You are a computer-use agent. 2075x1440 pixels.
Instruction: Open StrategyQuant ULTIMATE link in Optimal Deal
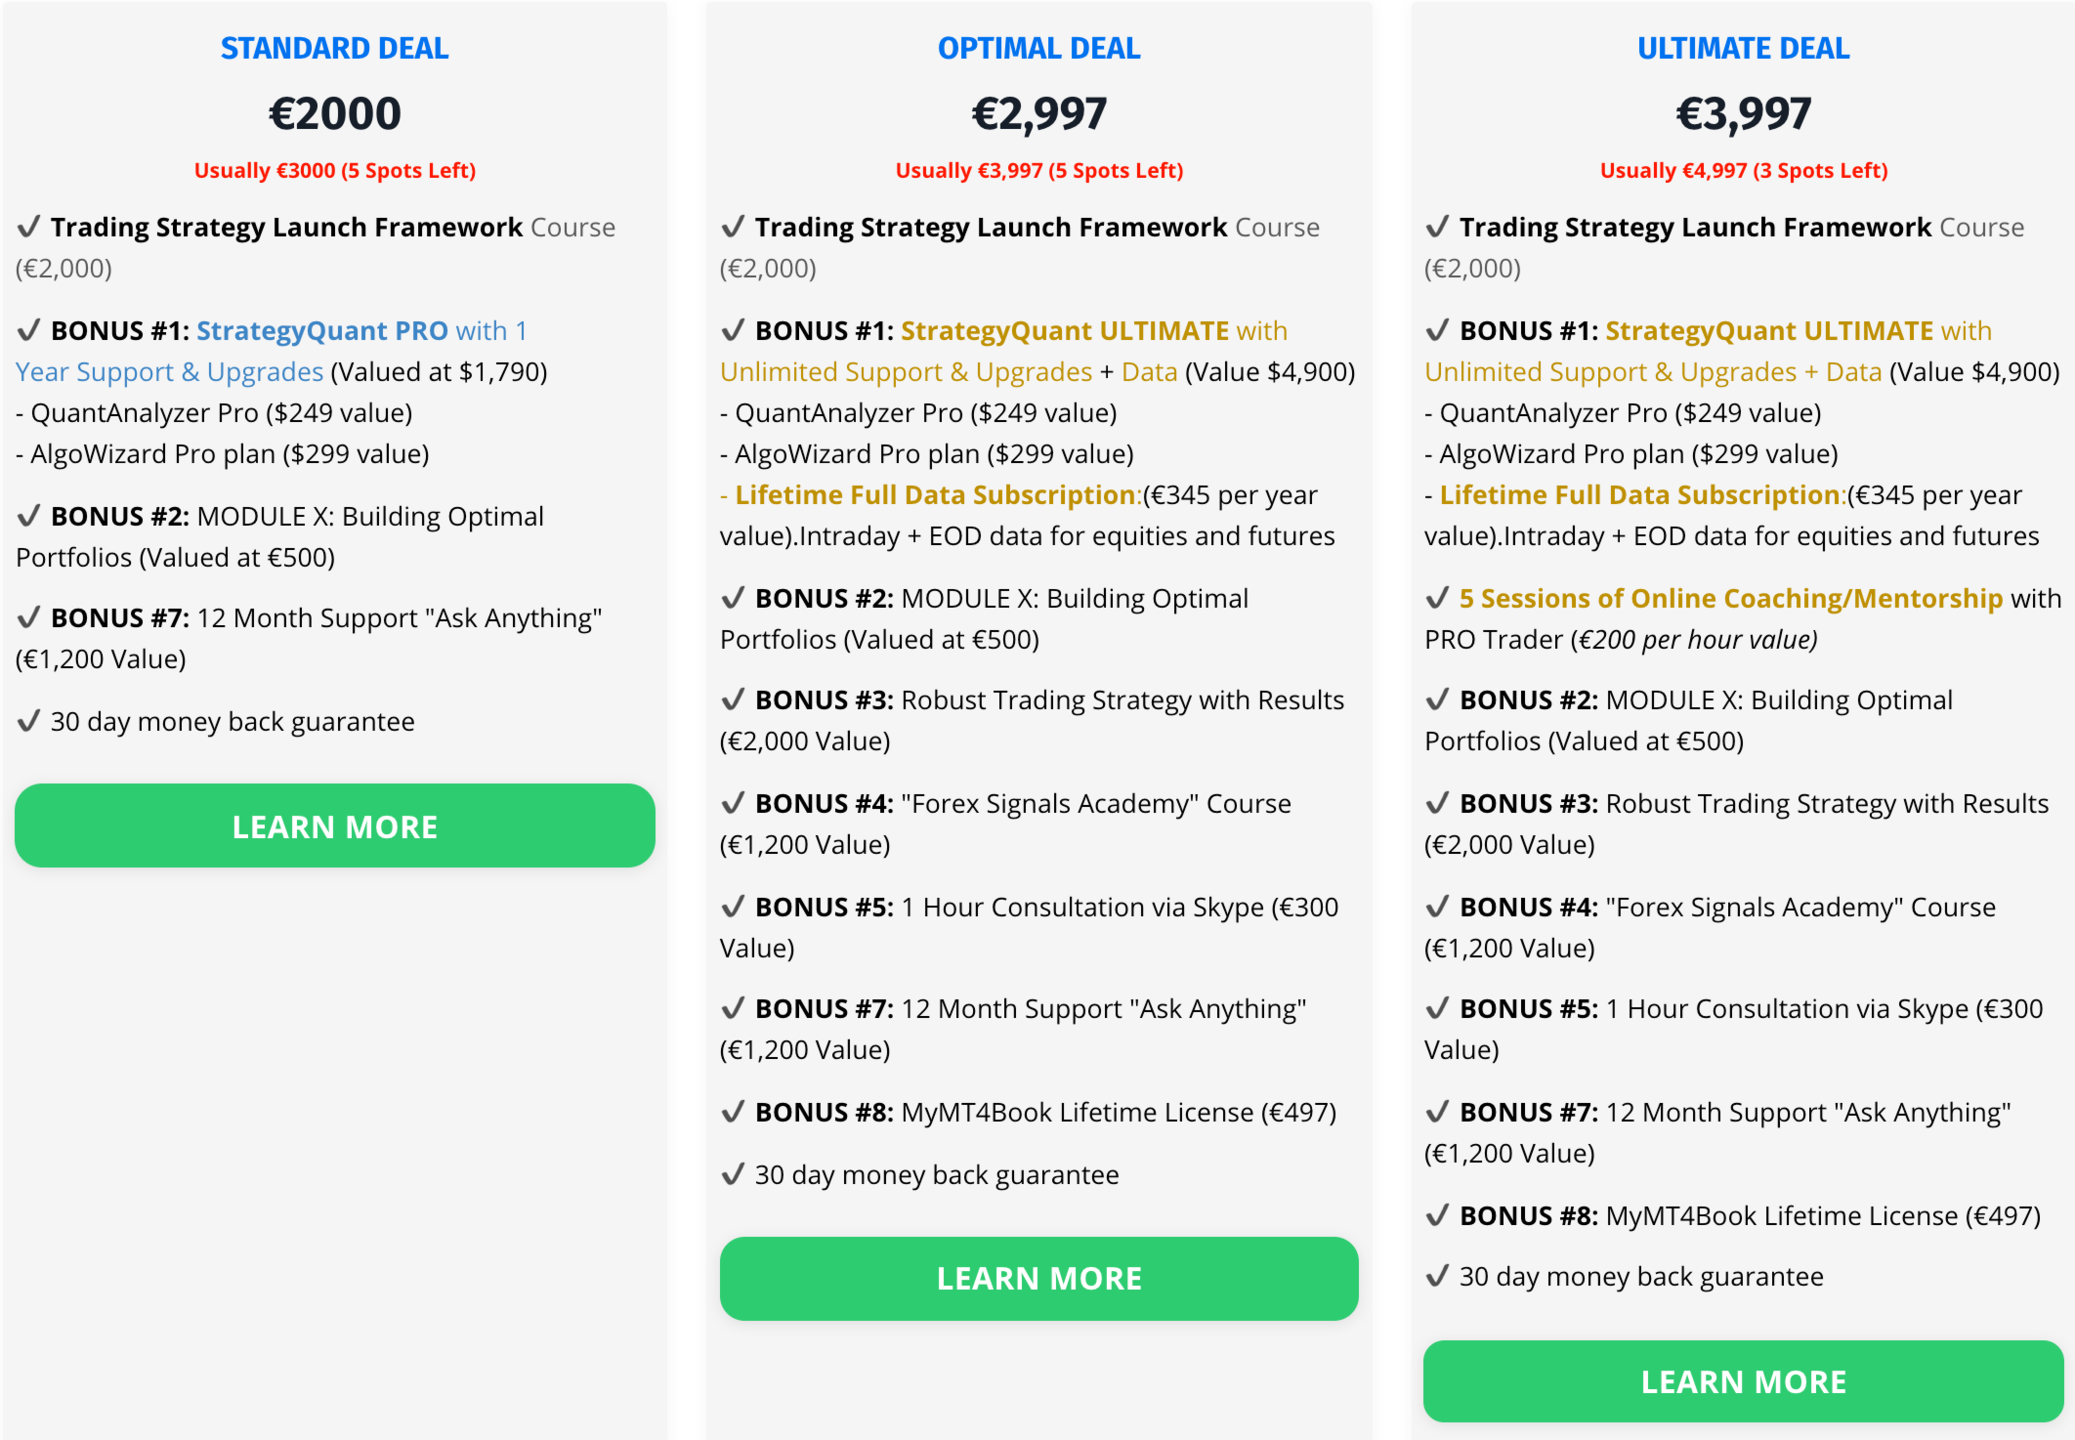coord(1064,331)
